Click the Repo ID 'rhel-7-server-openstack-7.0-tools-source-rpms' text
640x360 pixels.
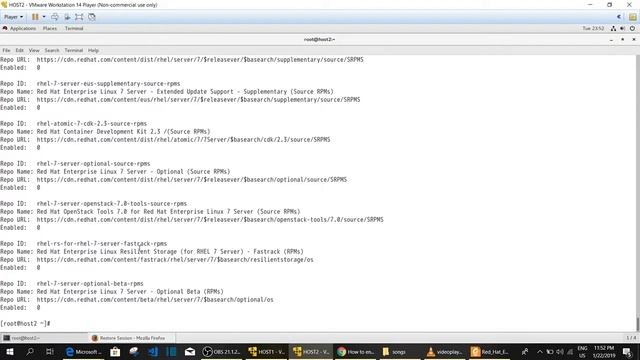[112, 203]
